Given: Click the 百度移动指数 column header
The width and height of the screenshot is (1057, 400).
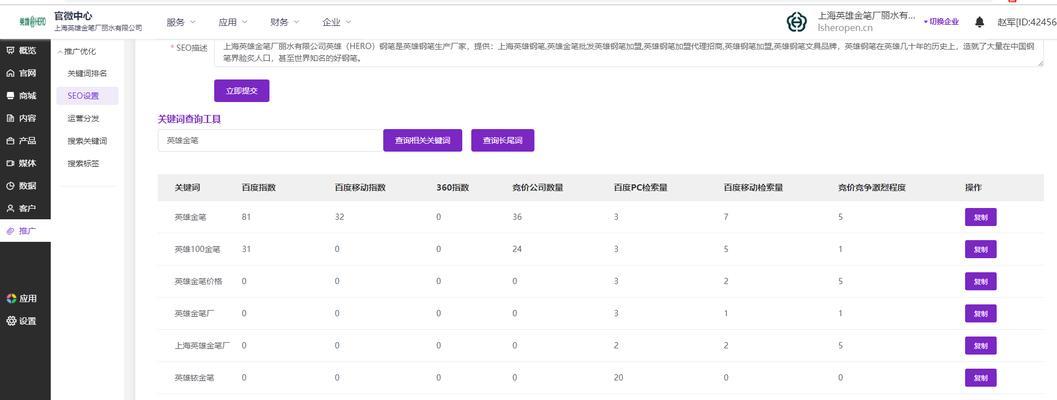Looking at the screenshot, I should click(360, 188).
